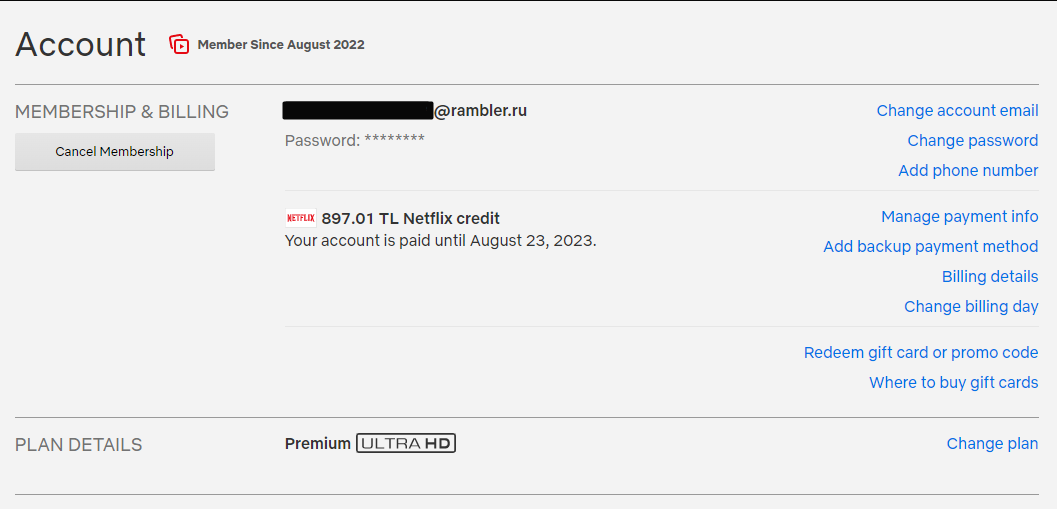This screenshot has width=1057, height=509.
Task: Open Where to buy gift cards
Action: click(954, 383)
